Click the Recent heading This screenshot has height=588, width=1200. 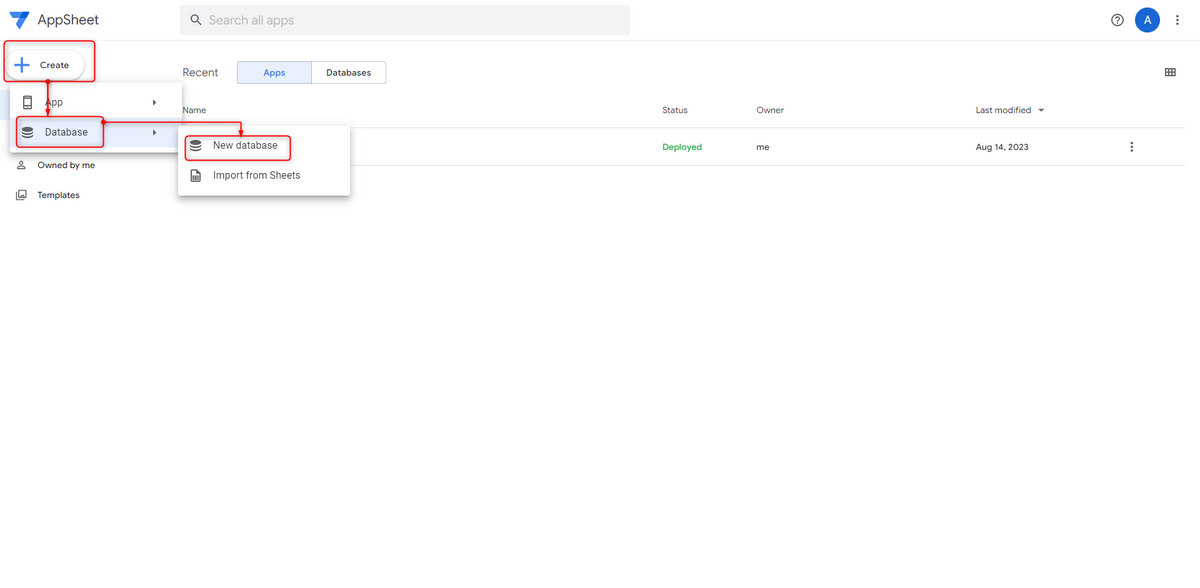pyautogui.click(x=200, y=73)
